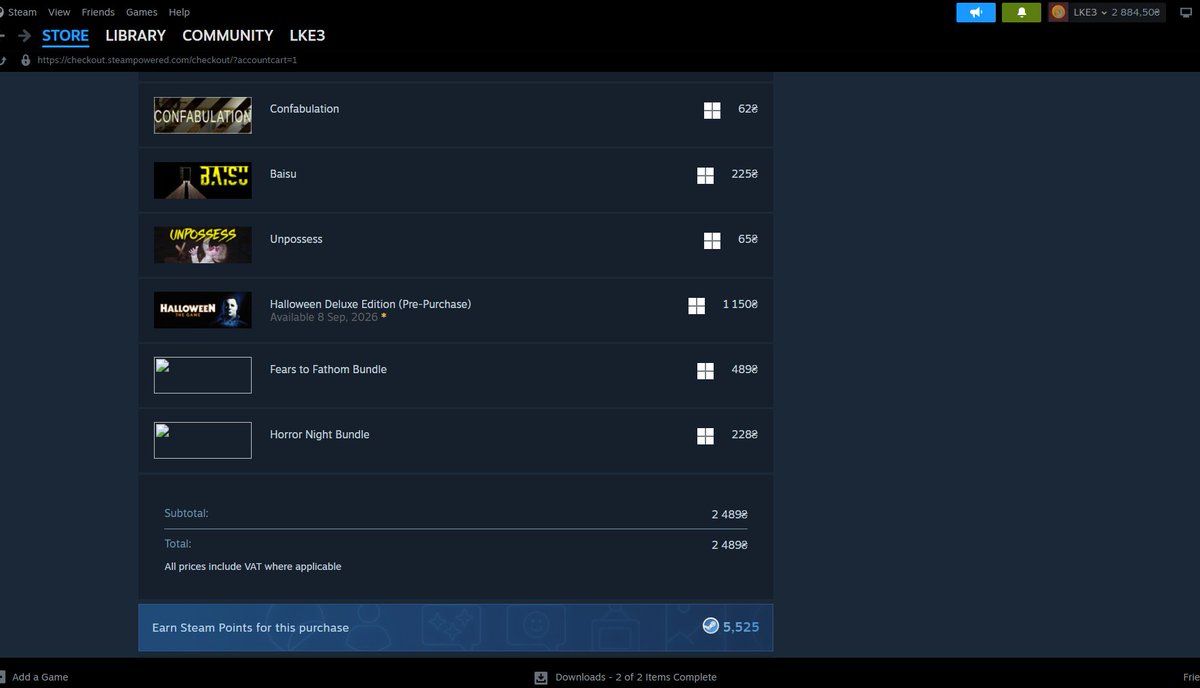Click the padlock icon beside the URL
The image size is (1200, 688).
point(26,60)
